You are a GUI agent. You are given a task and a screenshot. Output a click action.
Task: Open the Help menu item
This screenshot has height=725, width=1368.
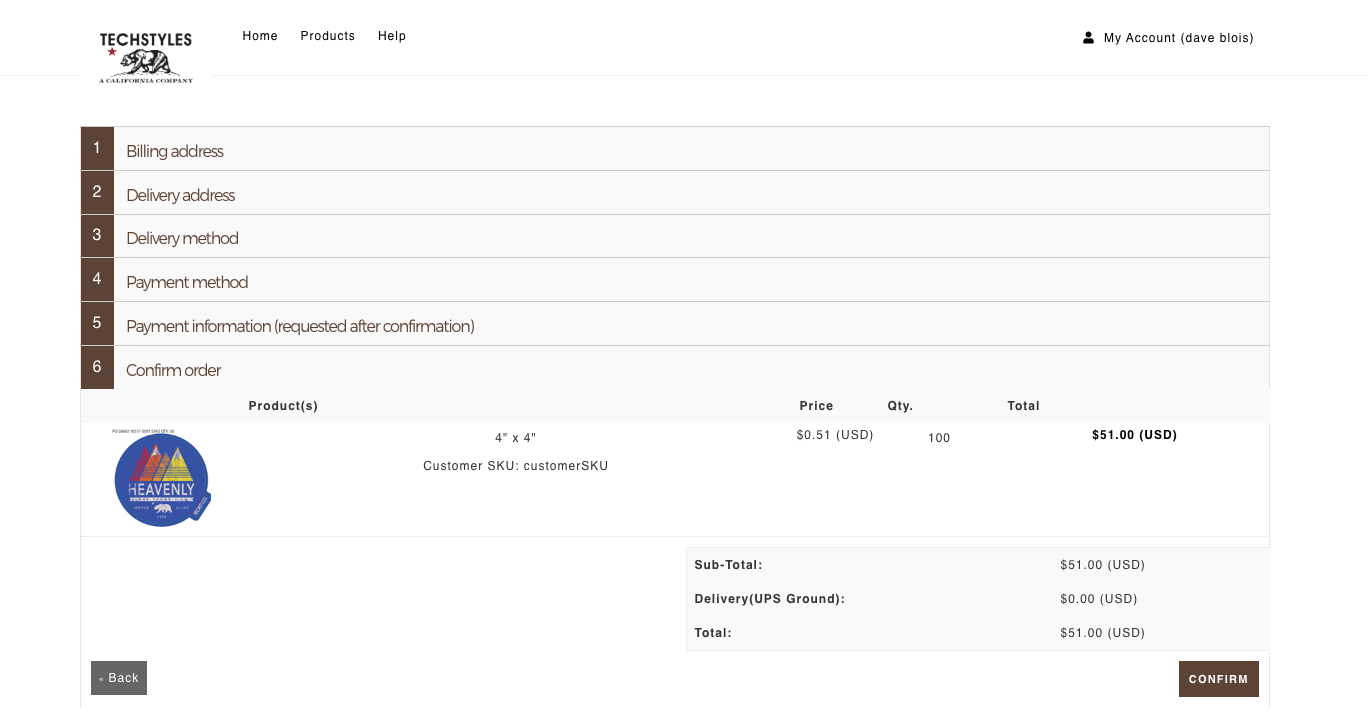point(392,36)
